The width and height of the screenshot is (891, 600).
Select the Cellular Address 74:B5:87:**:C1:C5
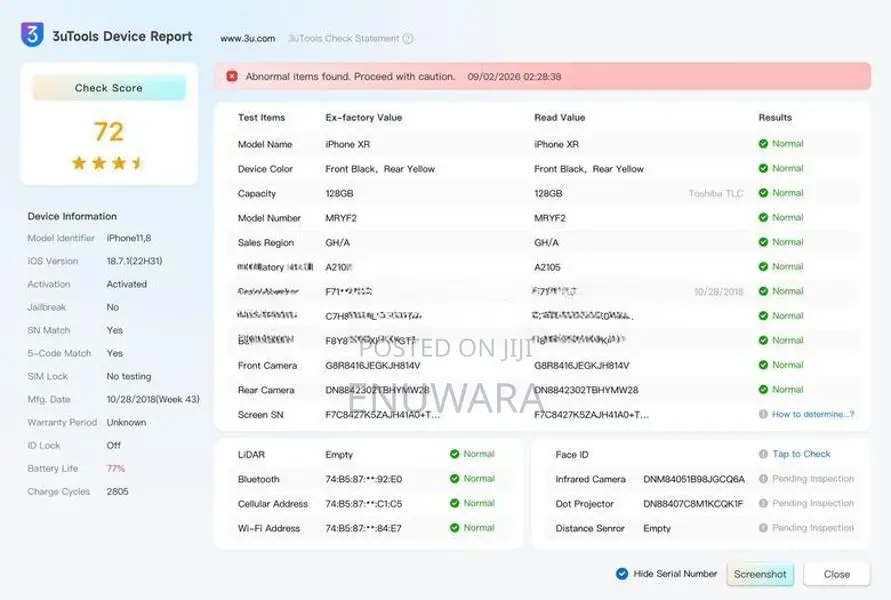click(x=364, y=503)
